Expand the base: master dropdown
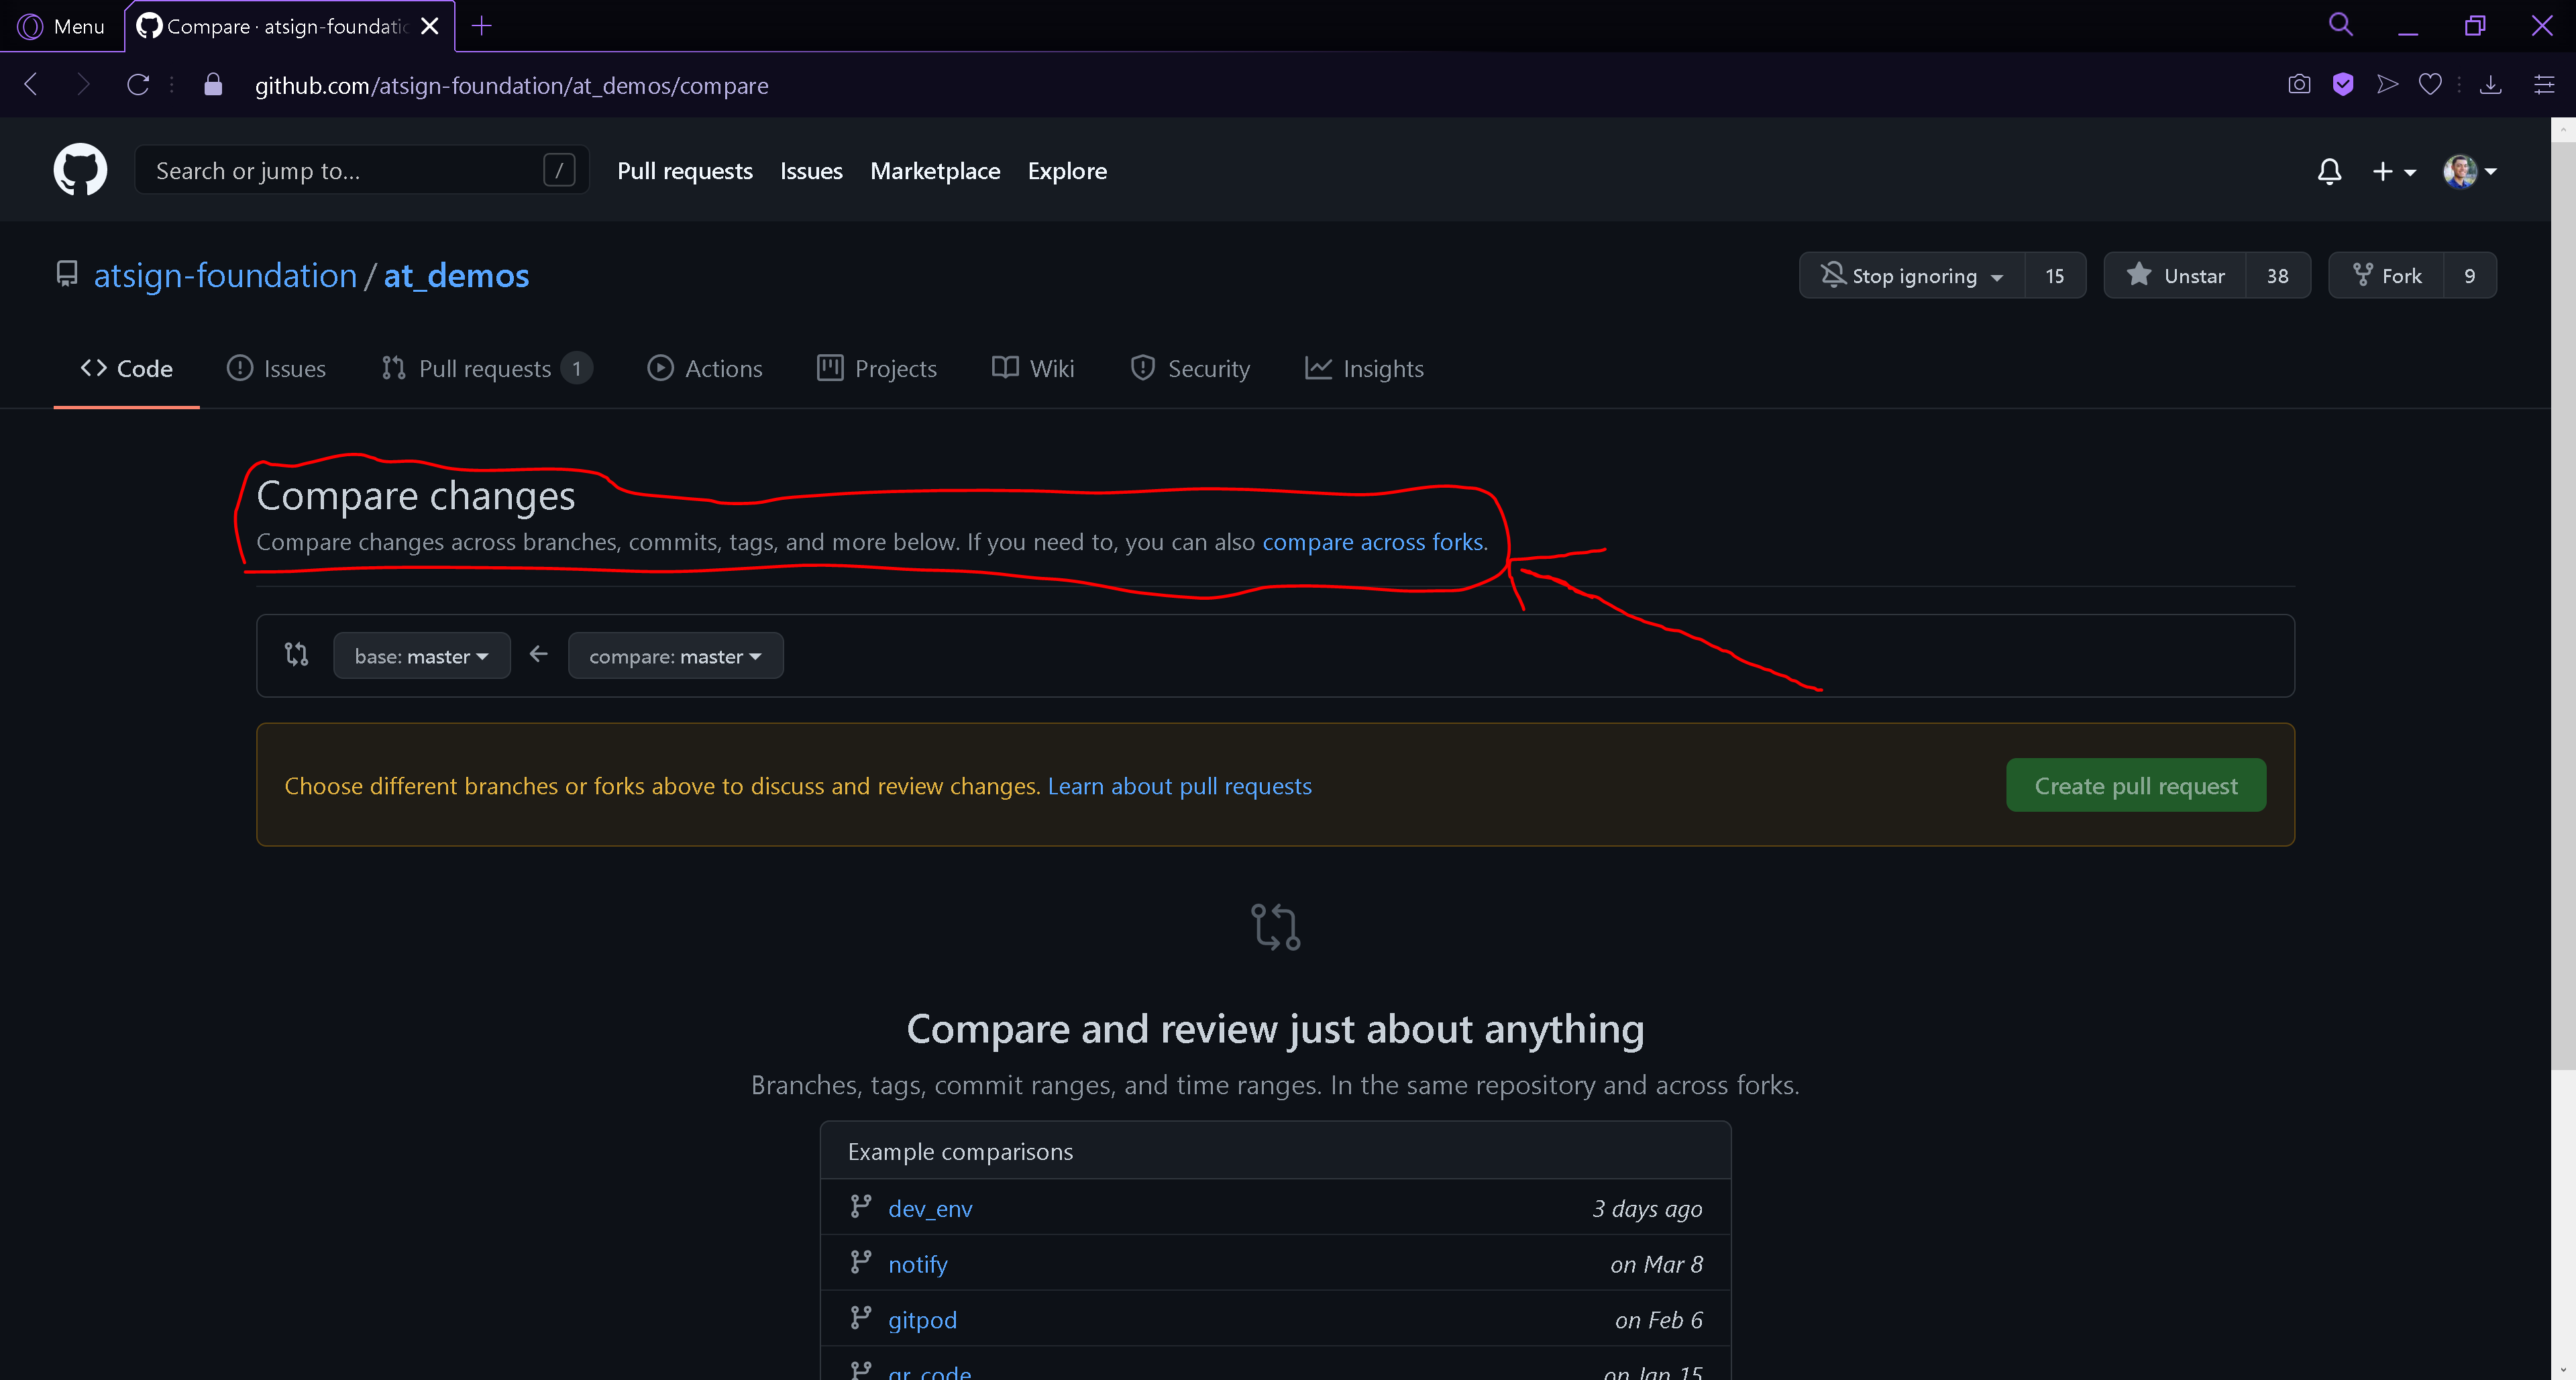 422,656
